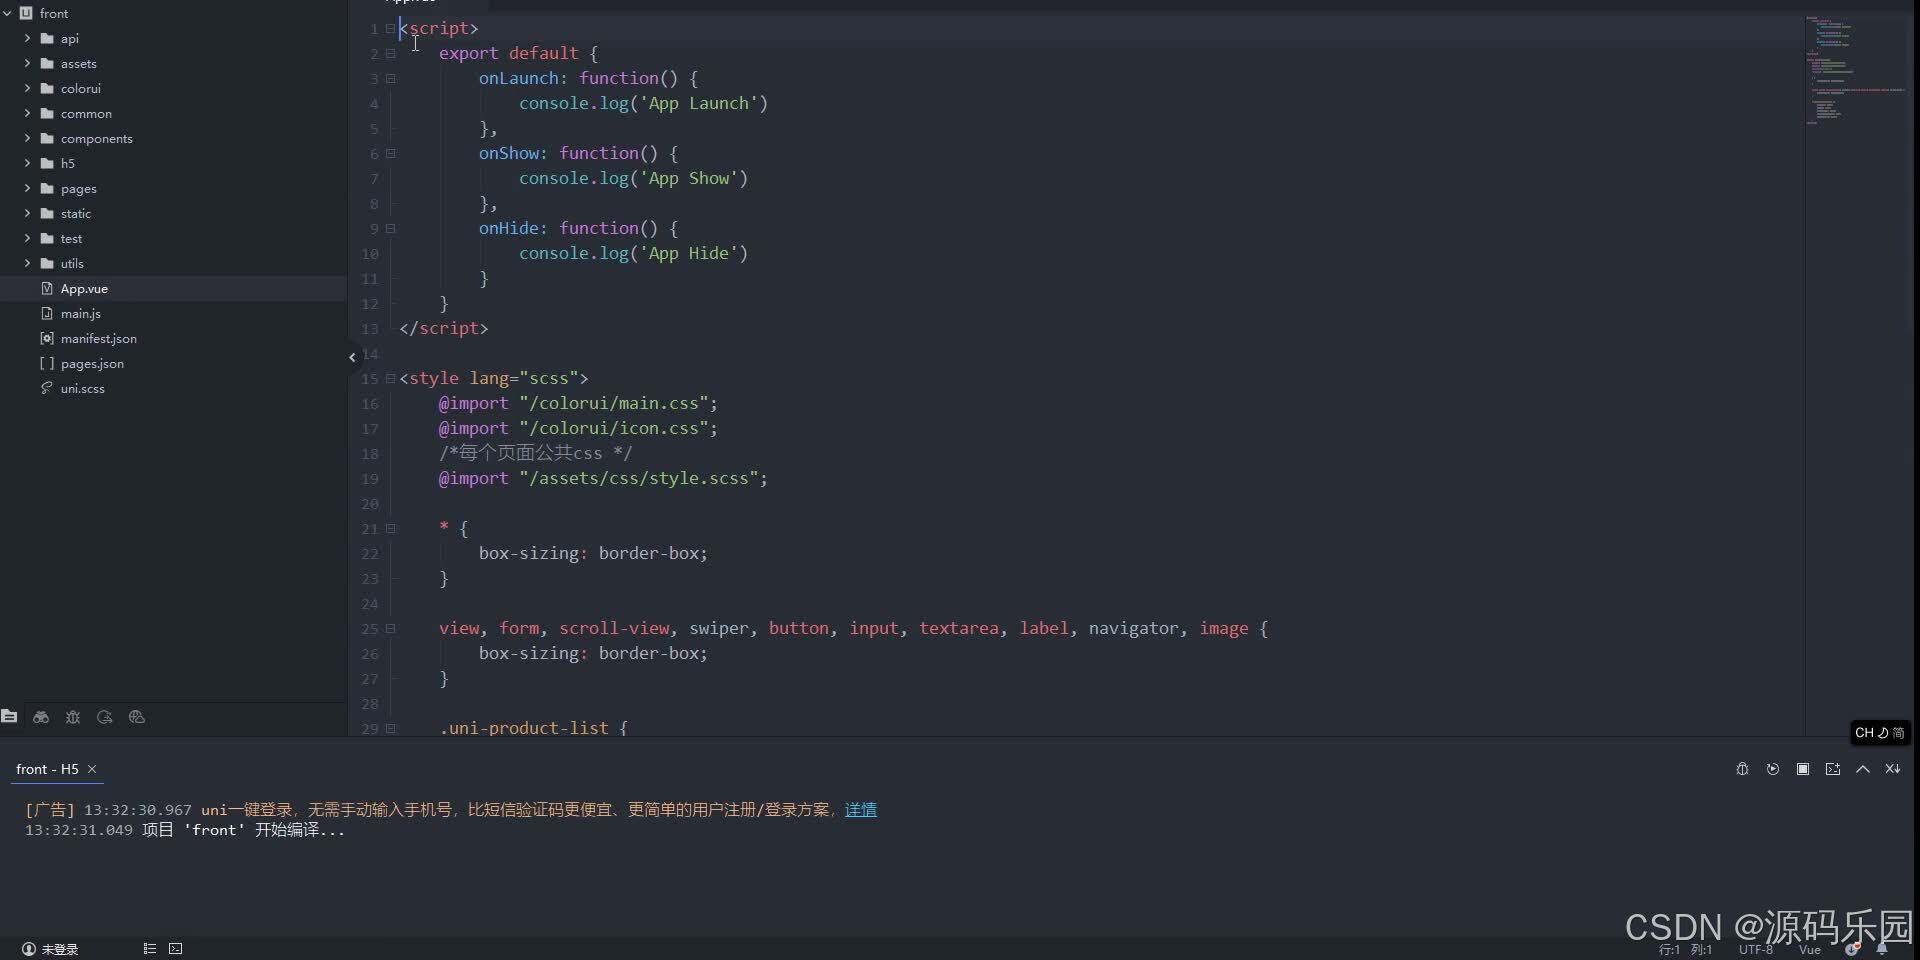Open a new terminal from console toolbar
Screen dimensions: 1920x960
(x=1833, y=769)
